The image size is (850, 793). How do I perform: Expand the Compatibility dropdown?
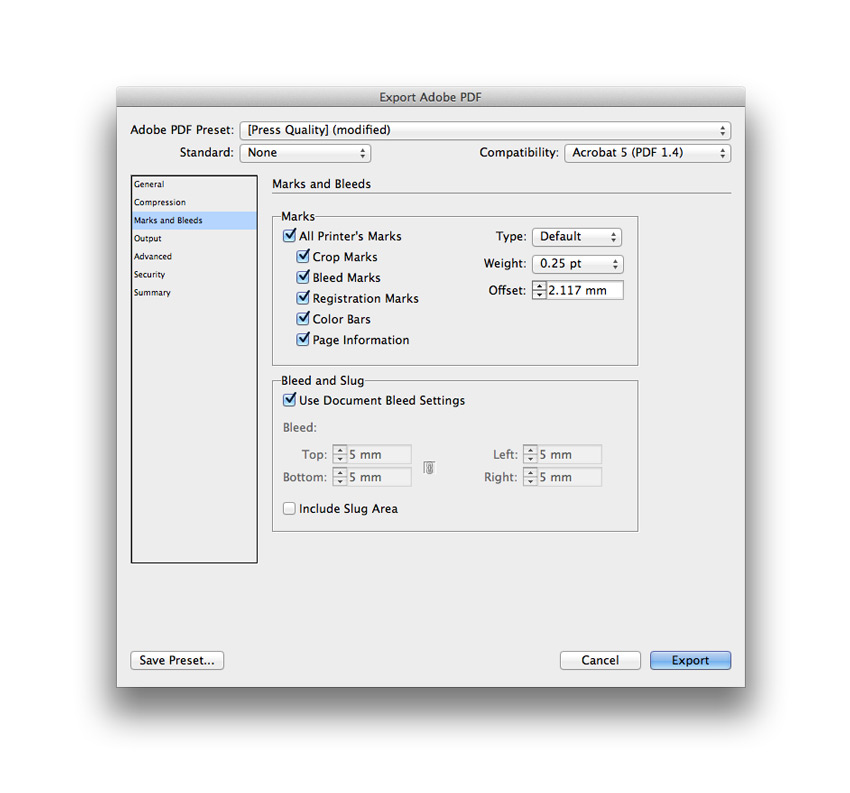(647, 153)
